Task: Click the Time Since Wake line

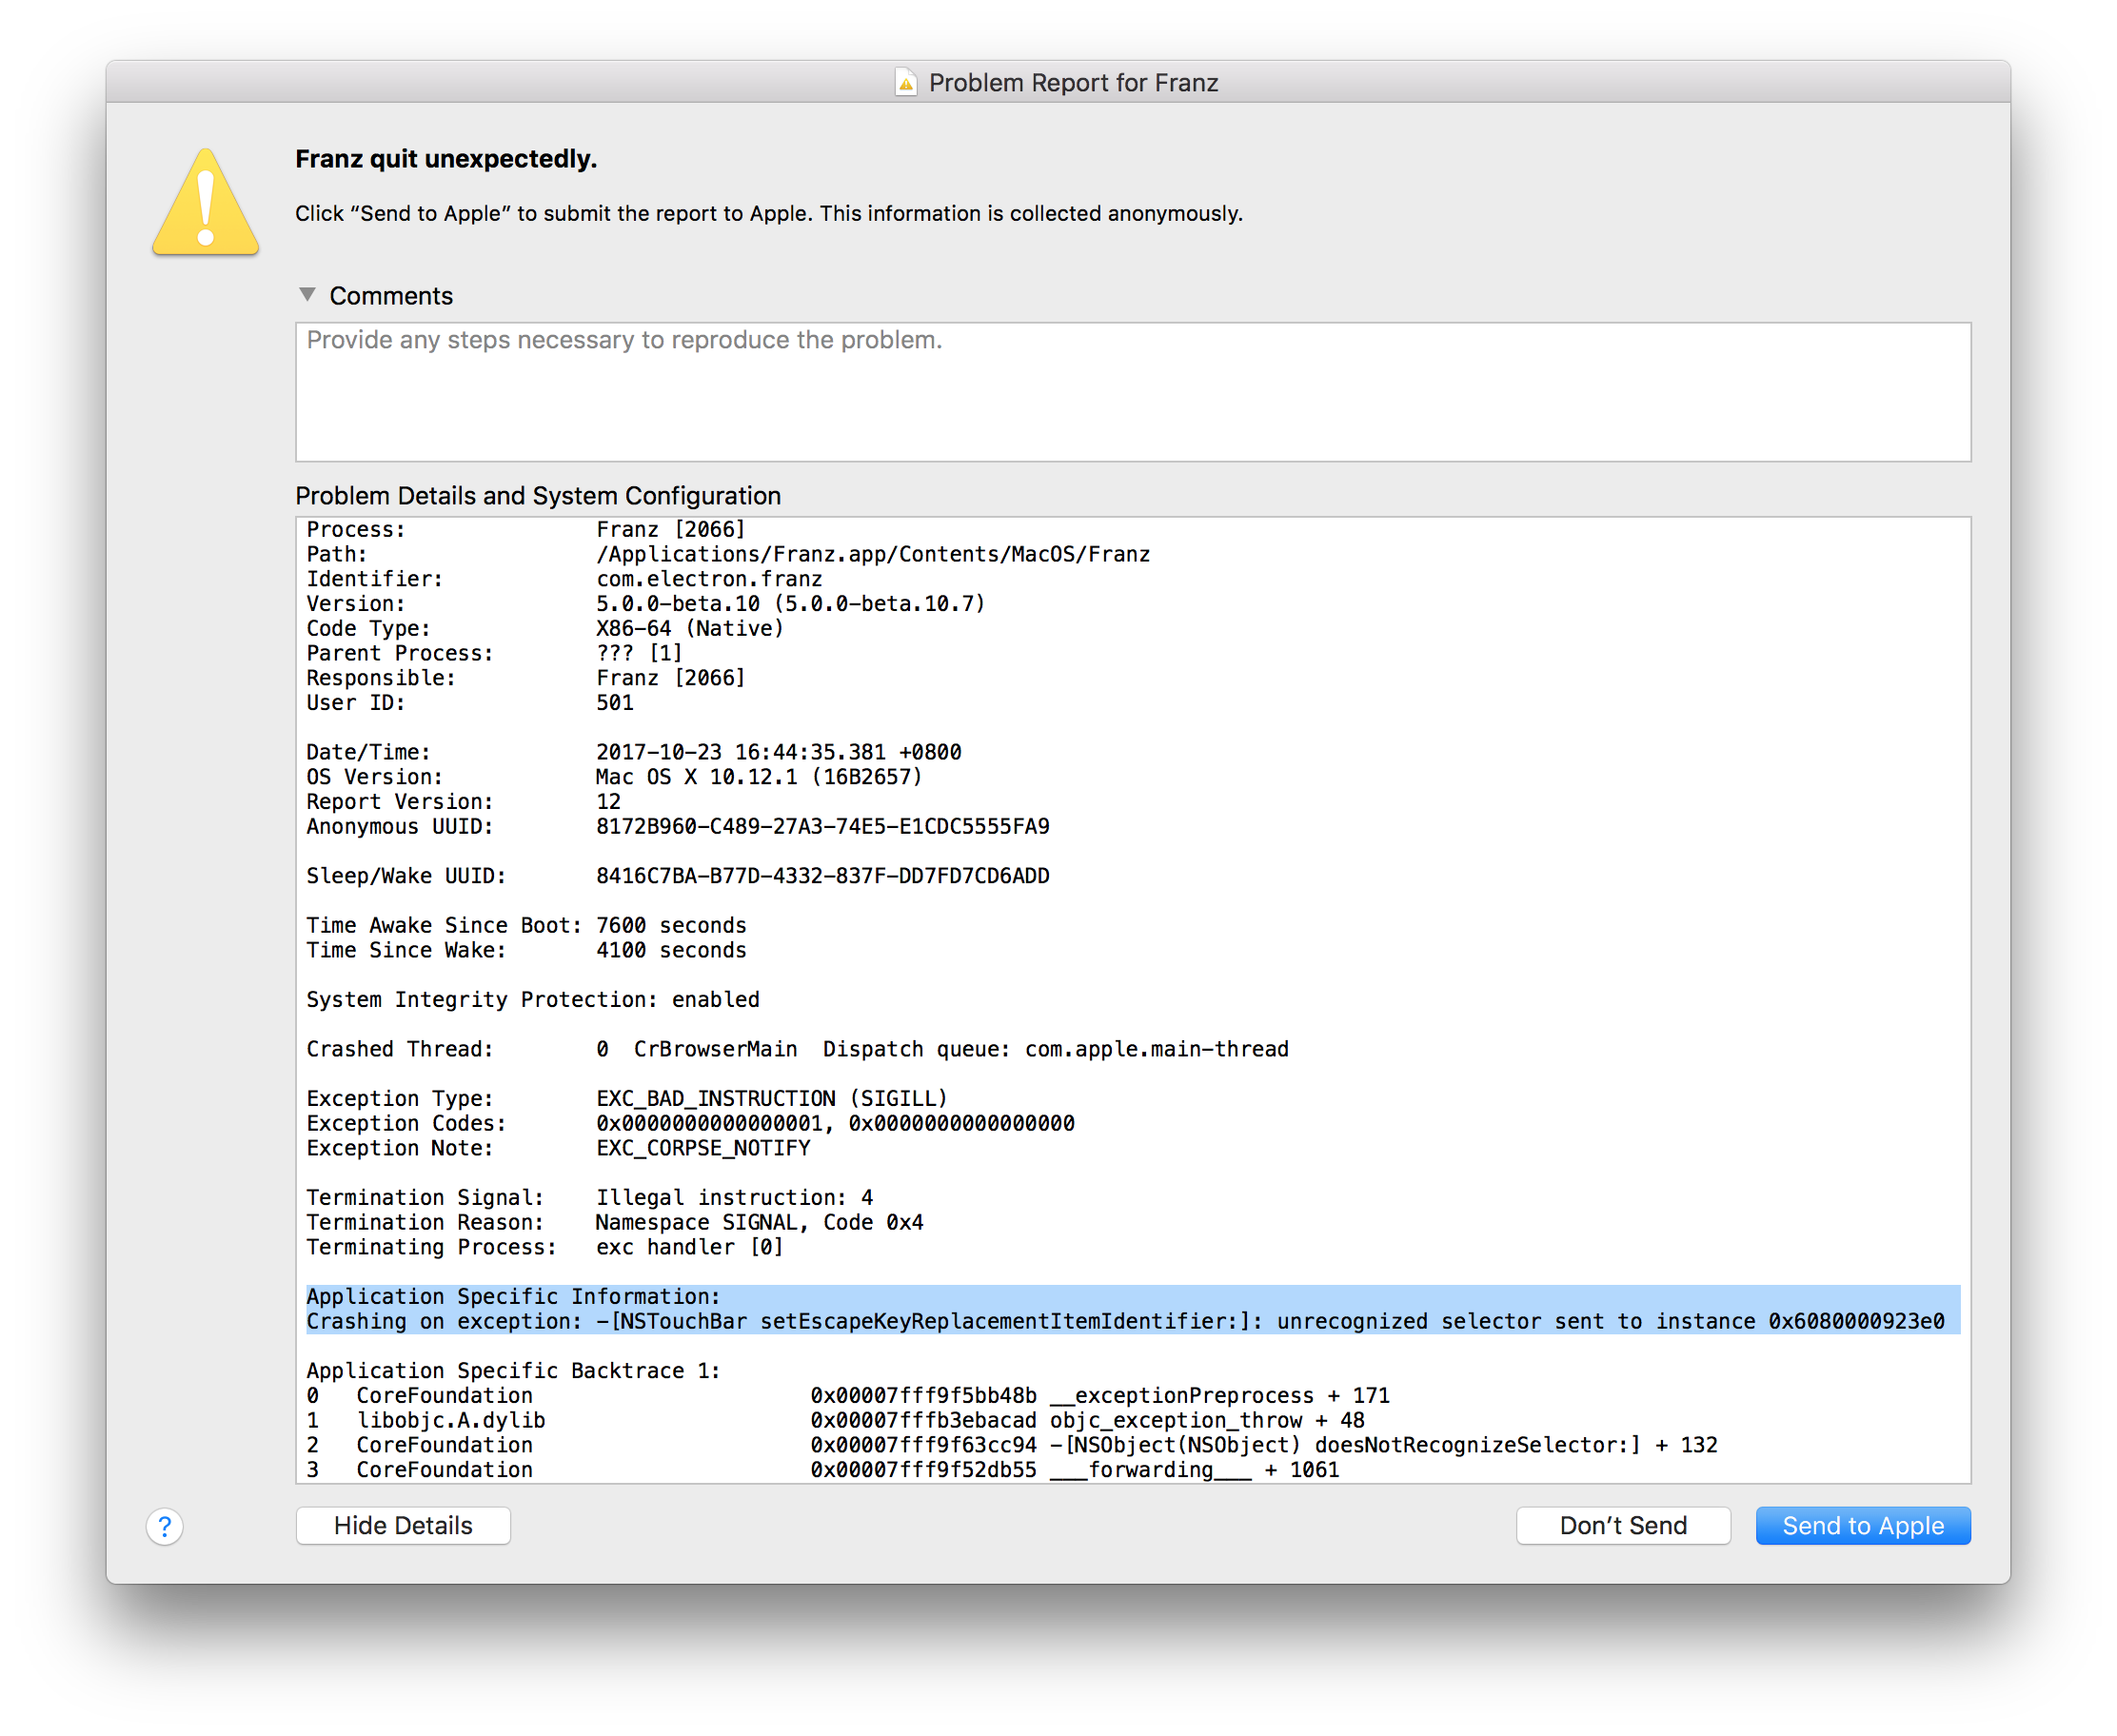Action: [x=526, y=951]
